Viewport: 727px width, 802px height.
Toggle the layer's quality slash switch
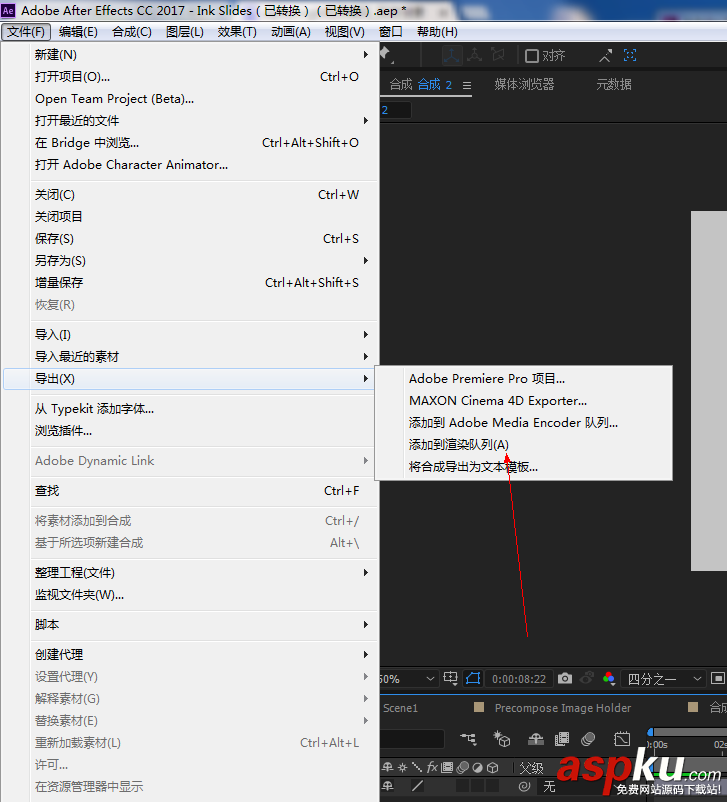click(x=417, y=786)
